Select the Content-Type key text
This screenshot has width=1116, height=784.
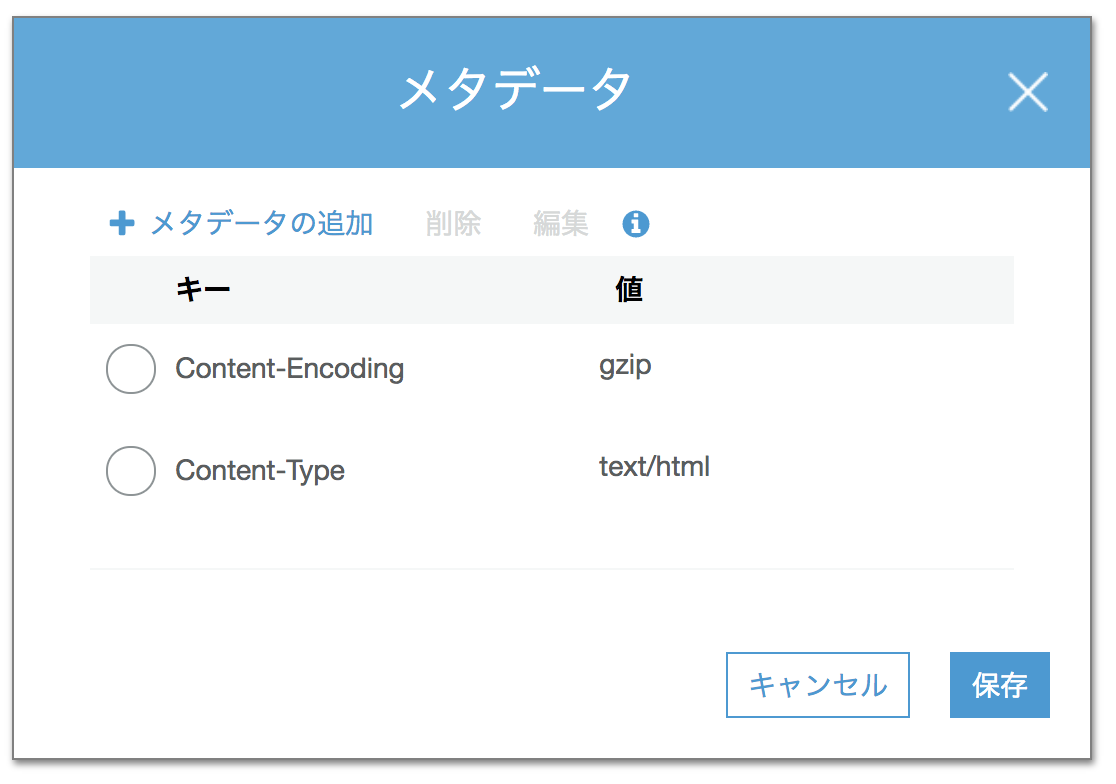[x=259, y=470]
